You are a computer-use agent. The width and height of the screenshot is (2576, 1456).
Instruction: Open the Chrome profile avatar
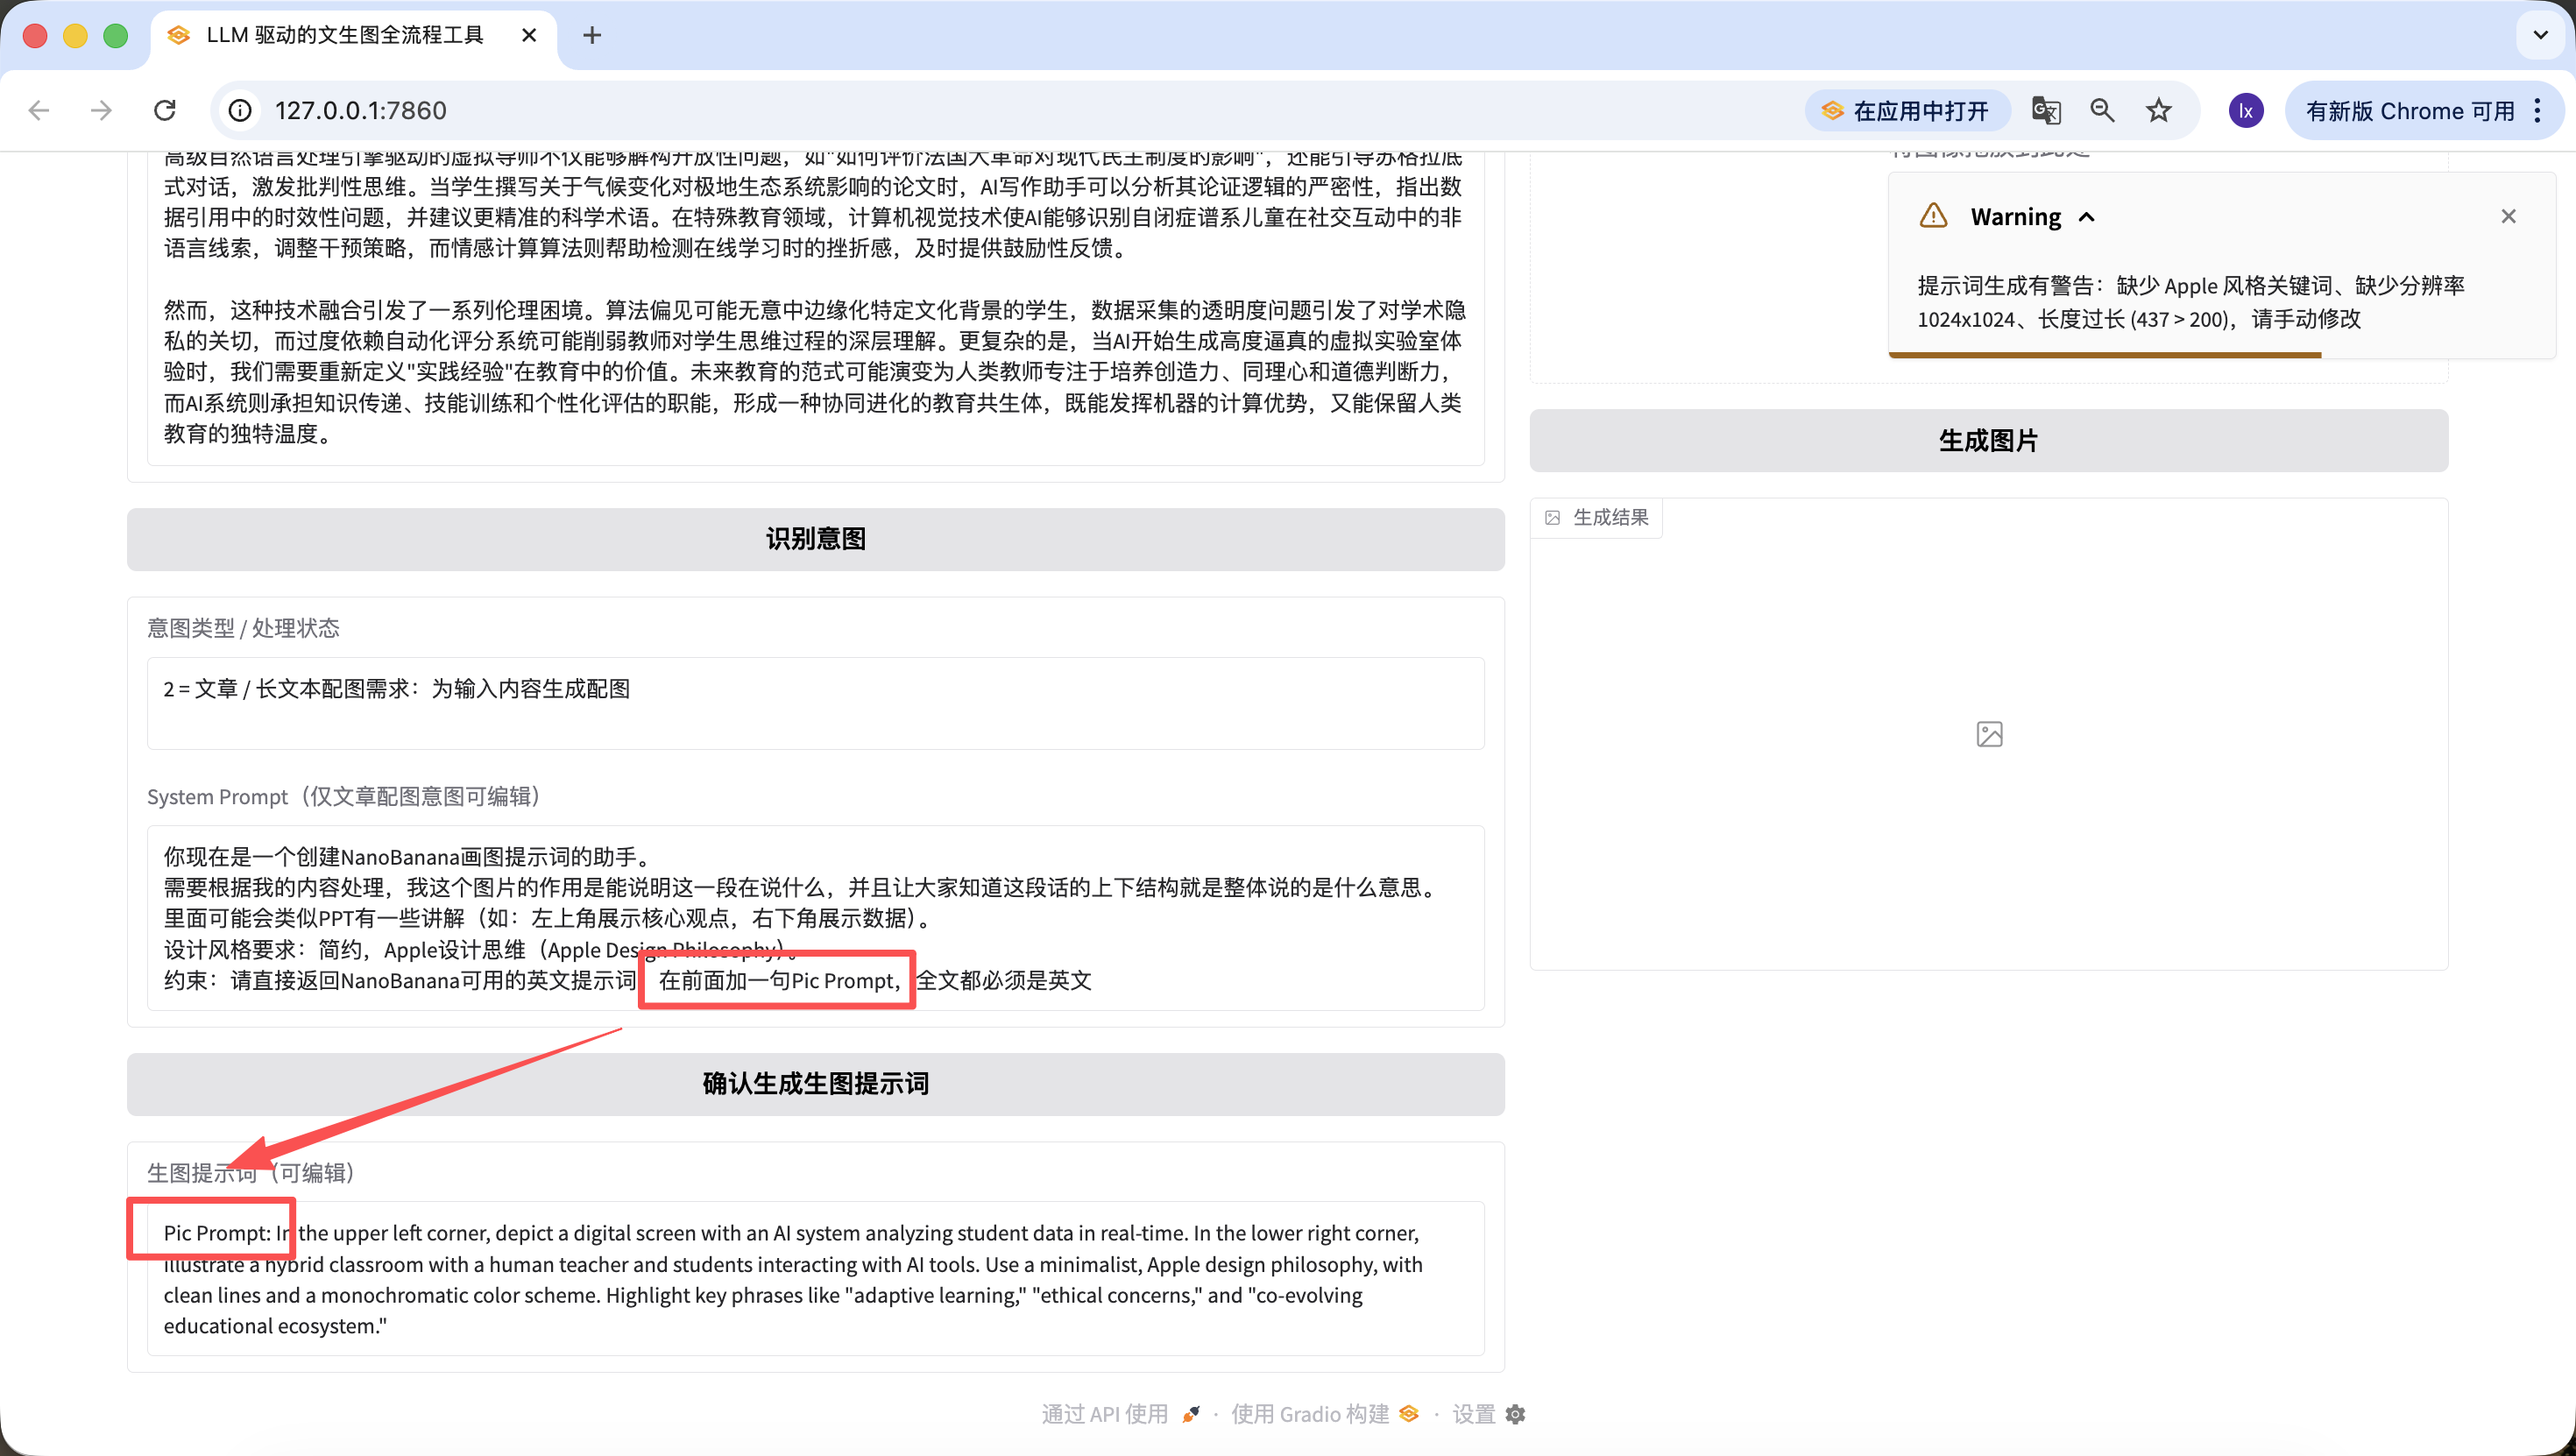(2246, 110)
